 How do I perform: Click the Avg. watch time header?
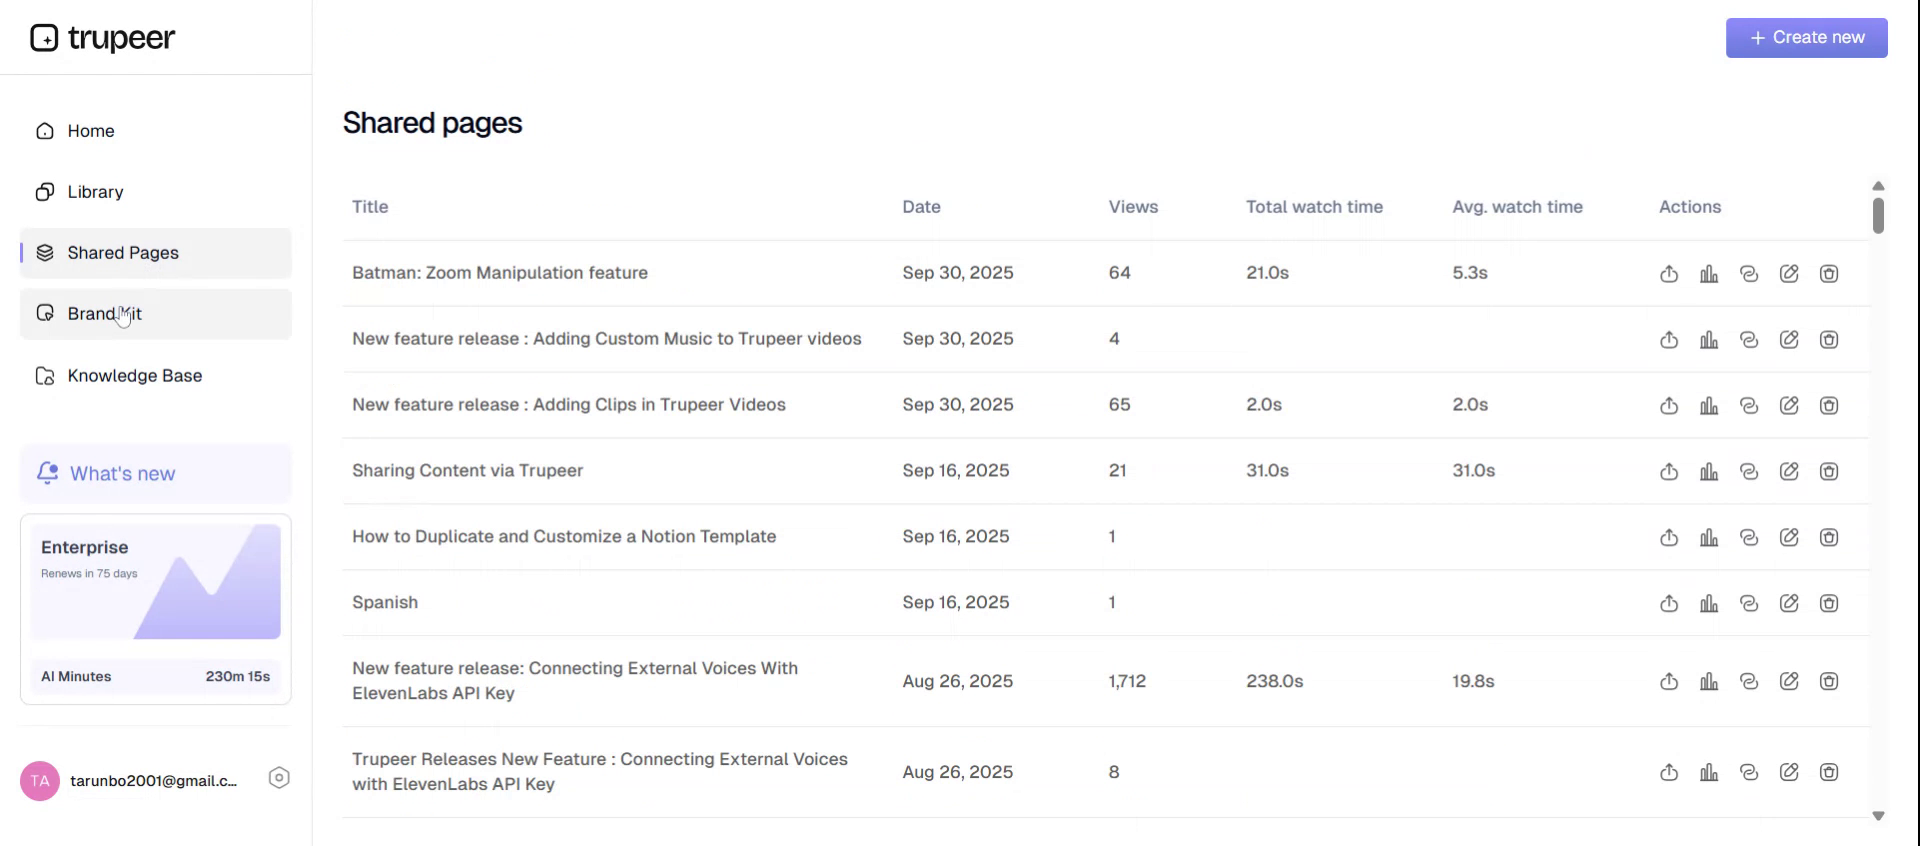1517,207
